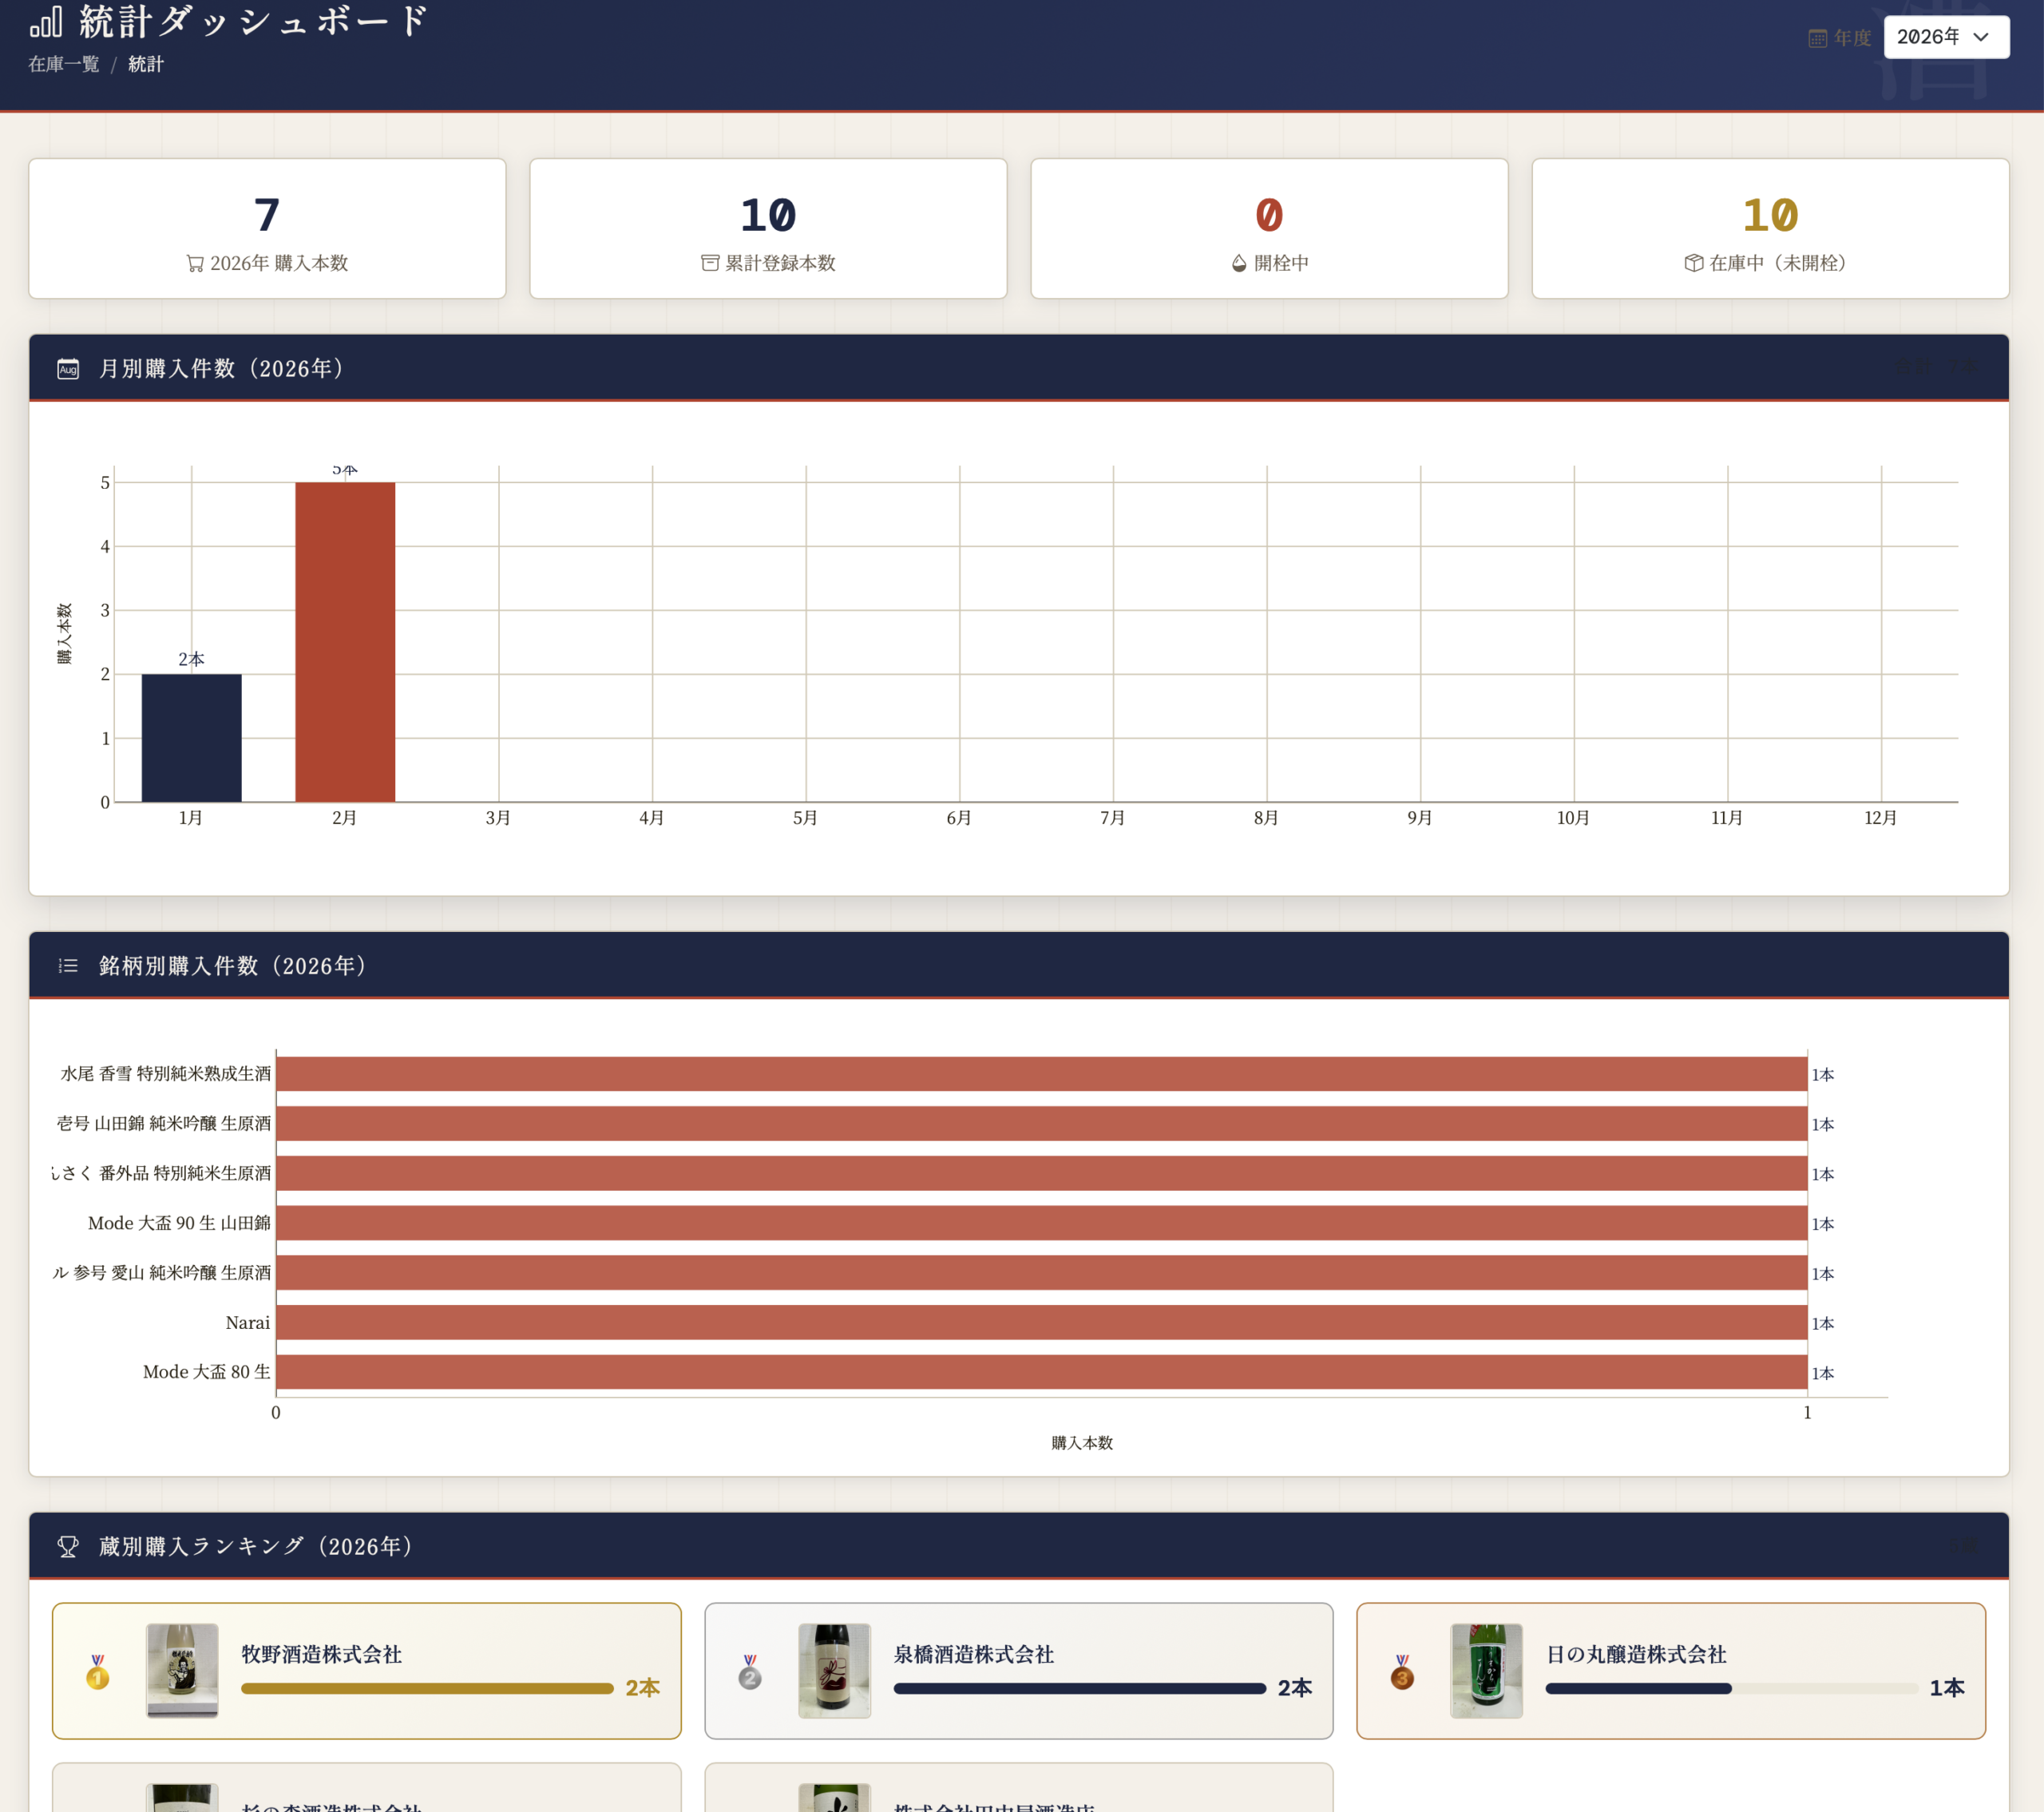2044x1812 pixels.
Task: Click the calendar icon in 月別購入件数 header
Action: pyautogui.click(x=68, y=369)
